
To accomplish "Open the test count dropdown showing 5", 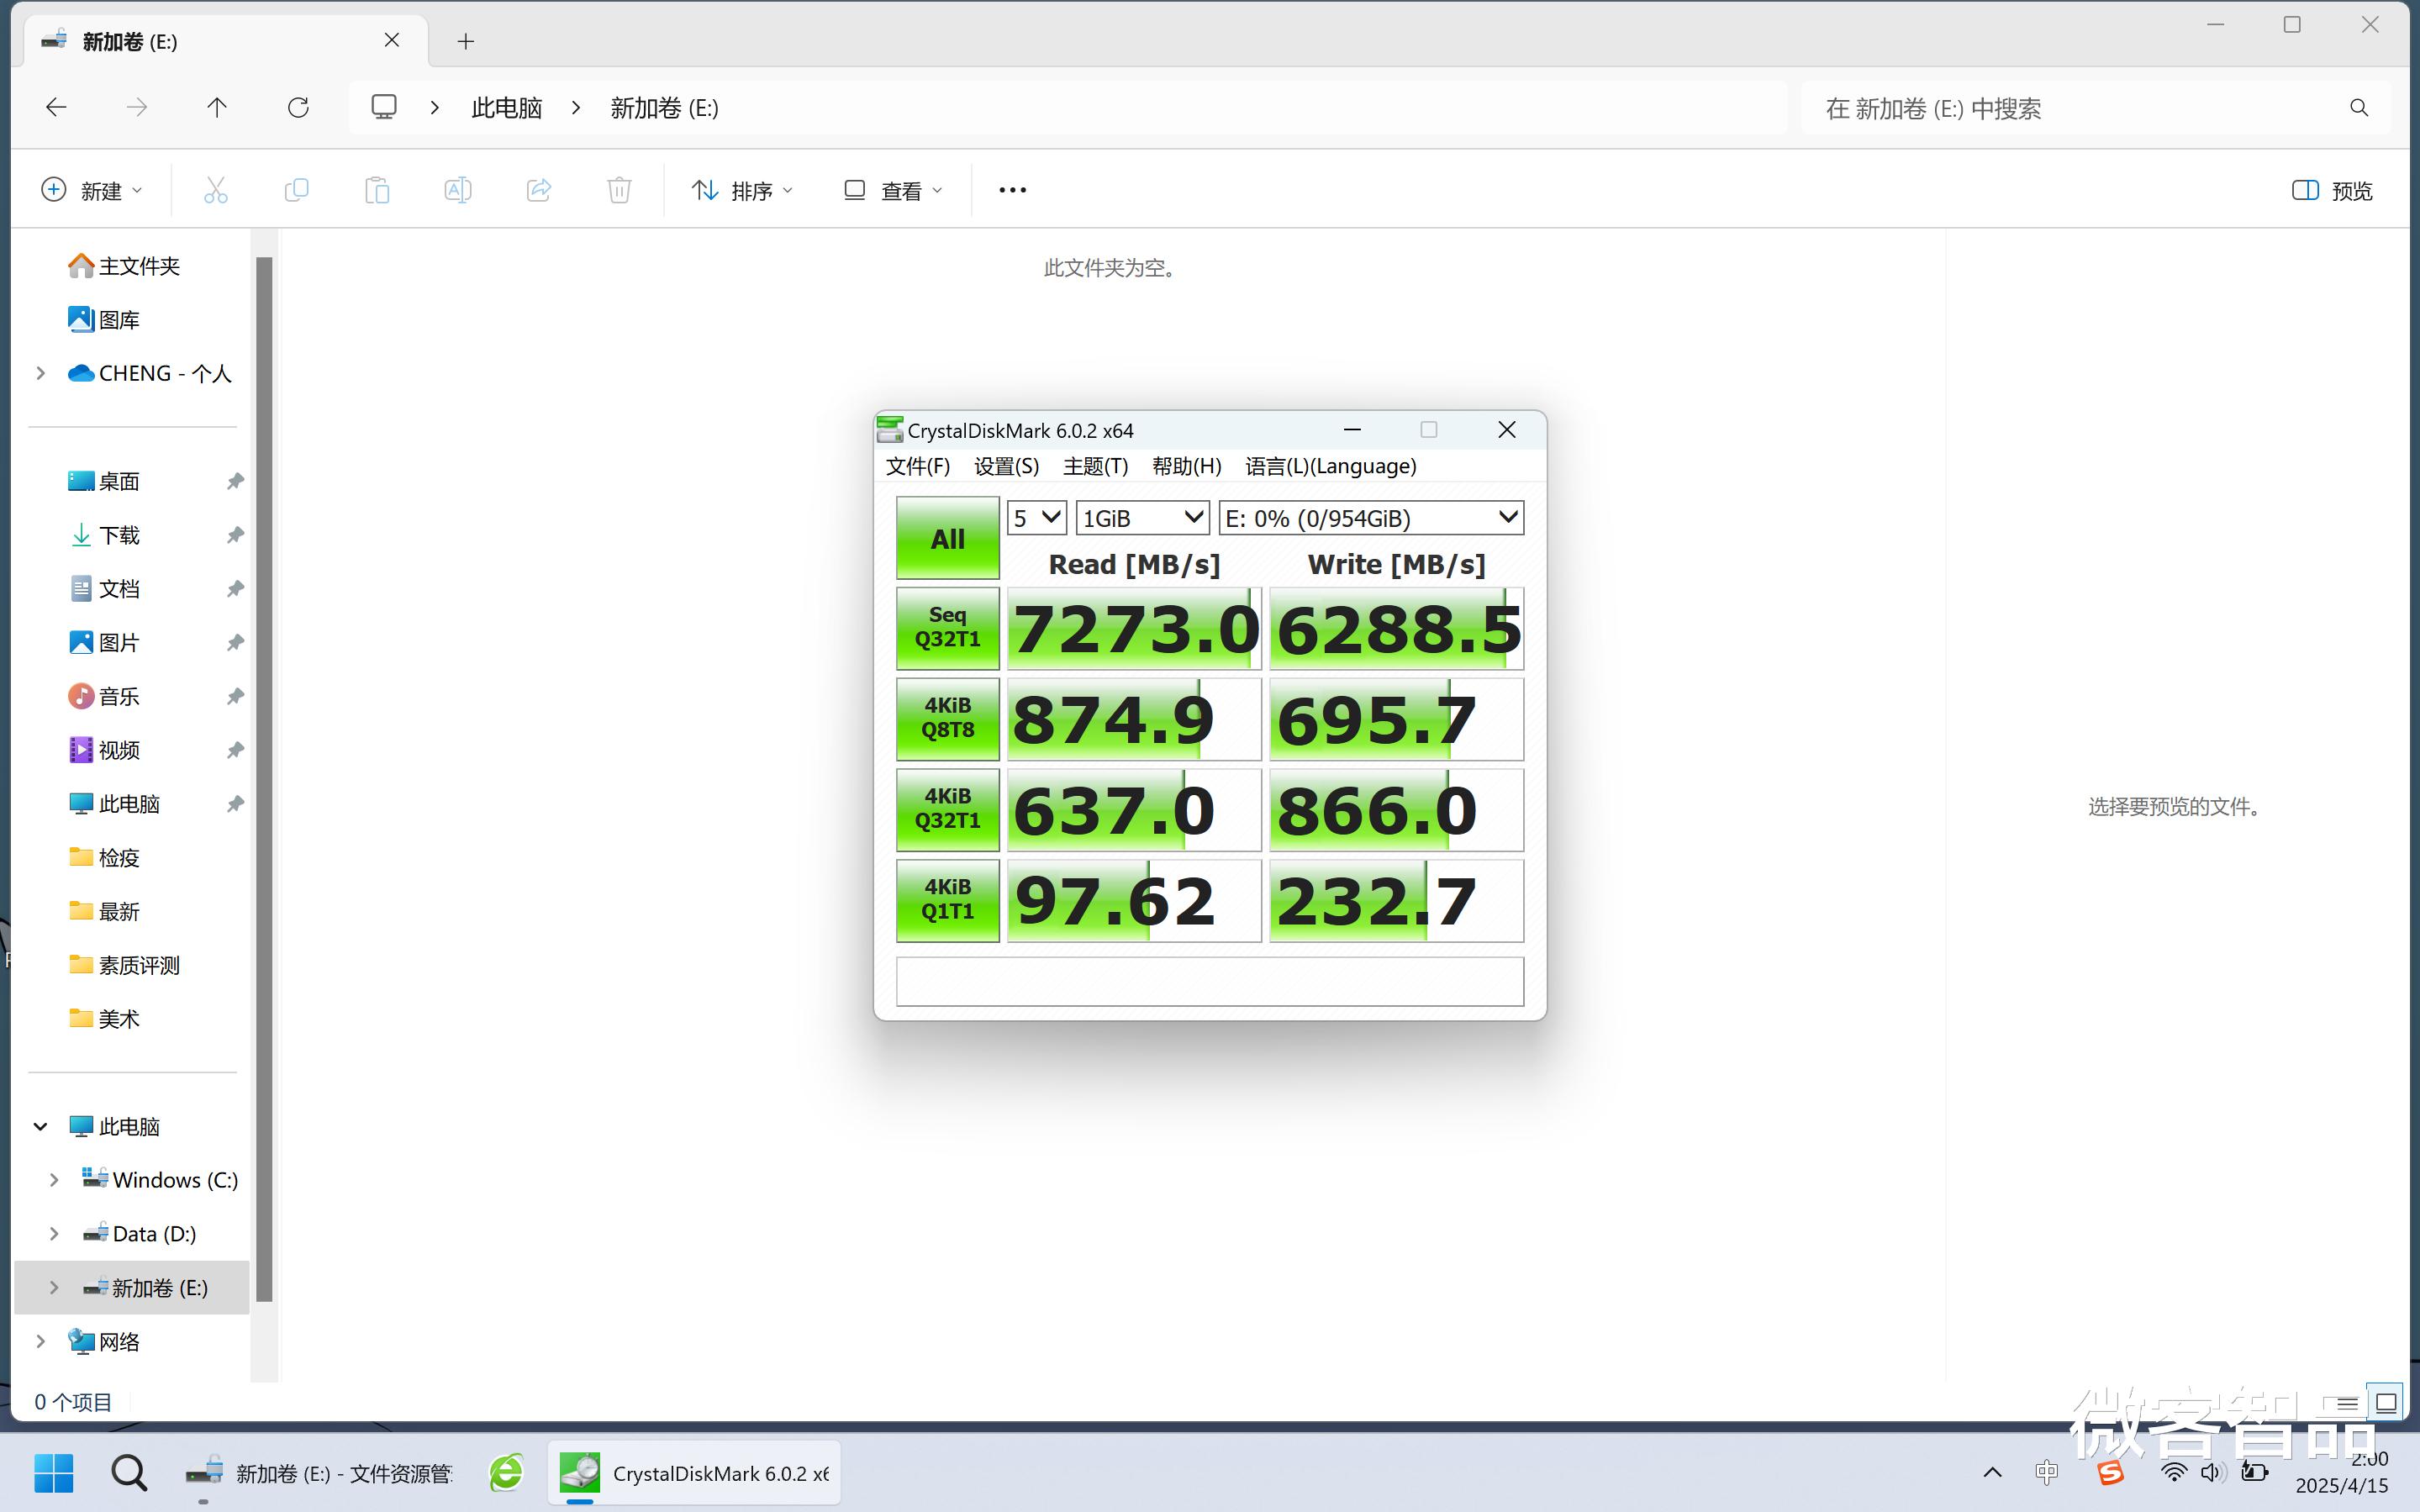I will (1036, 518).
